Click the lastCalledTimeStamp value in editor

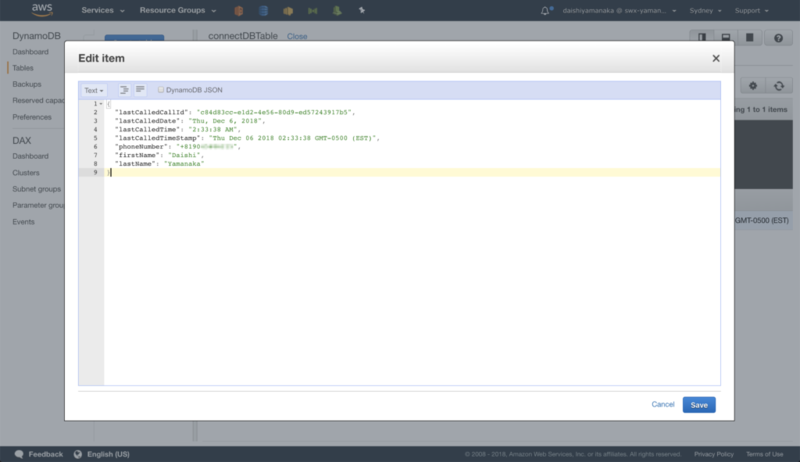point(294,138)
